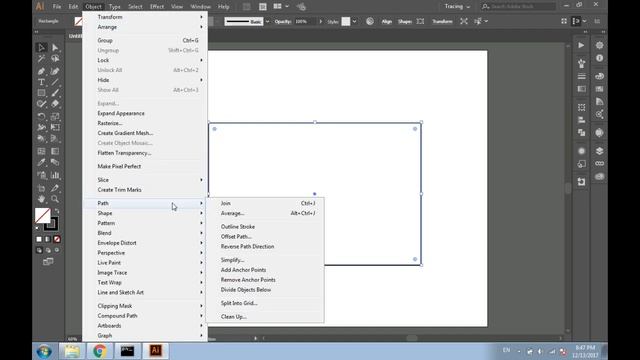This screenshot has width=640, height=360.
Task: Set default fill and stroke
Action: (38, 228)
